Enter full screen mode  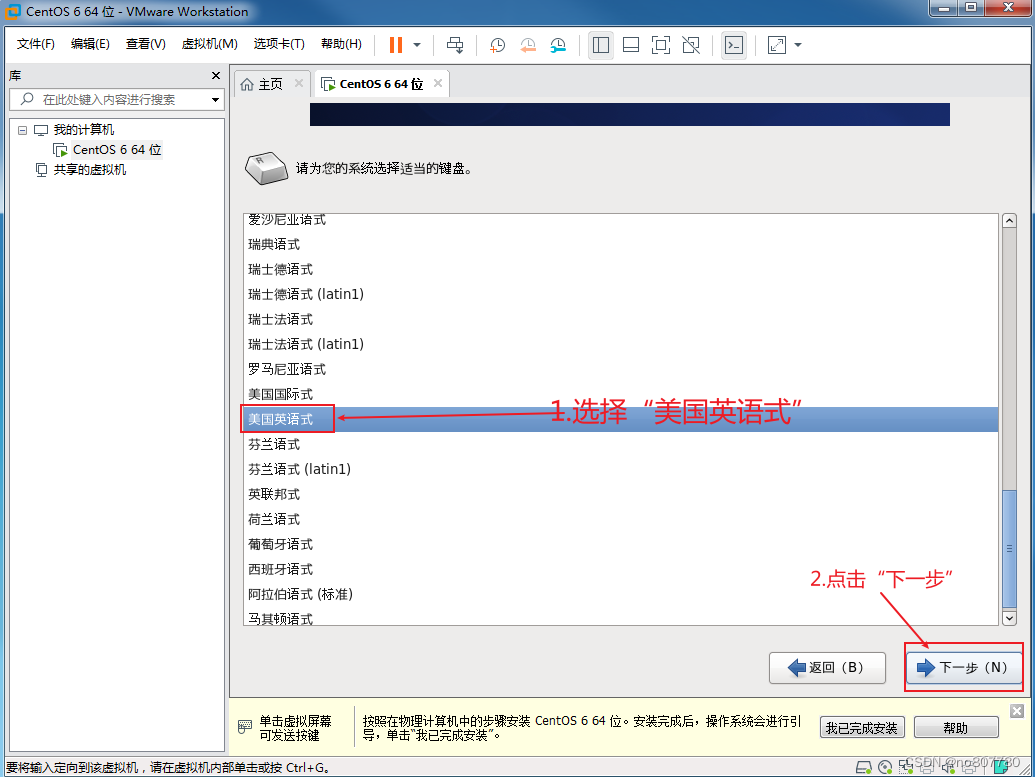[660, 45]
